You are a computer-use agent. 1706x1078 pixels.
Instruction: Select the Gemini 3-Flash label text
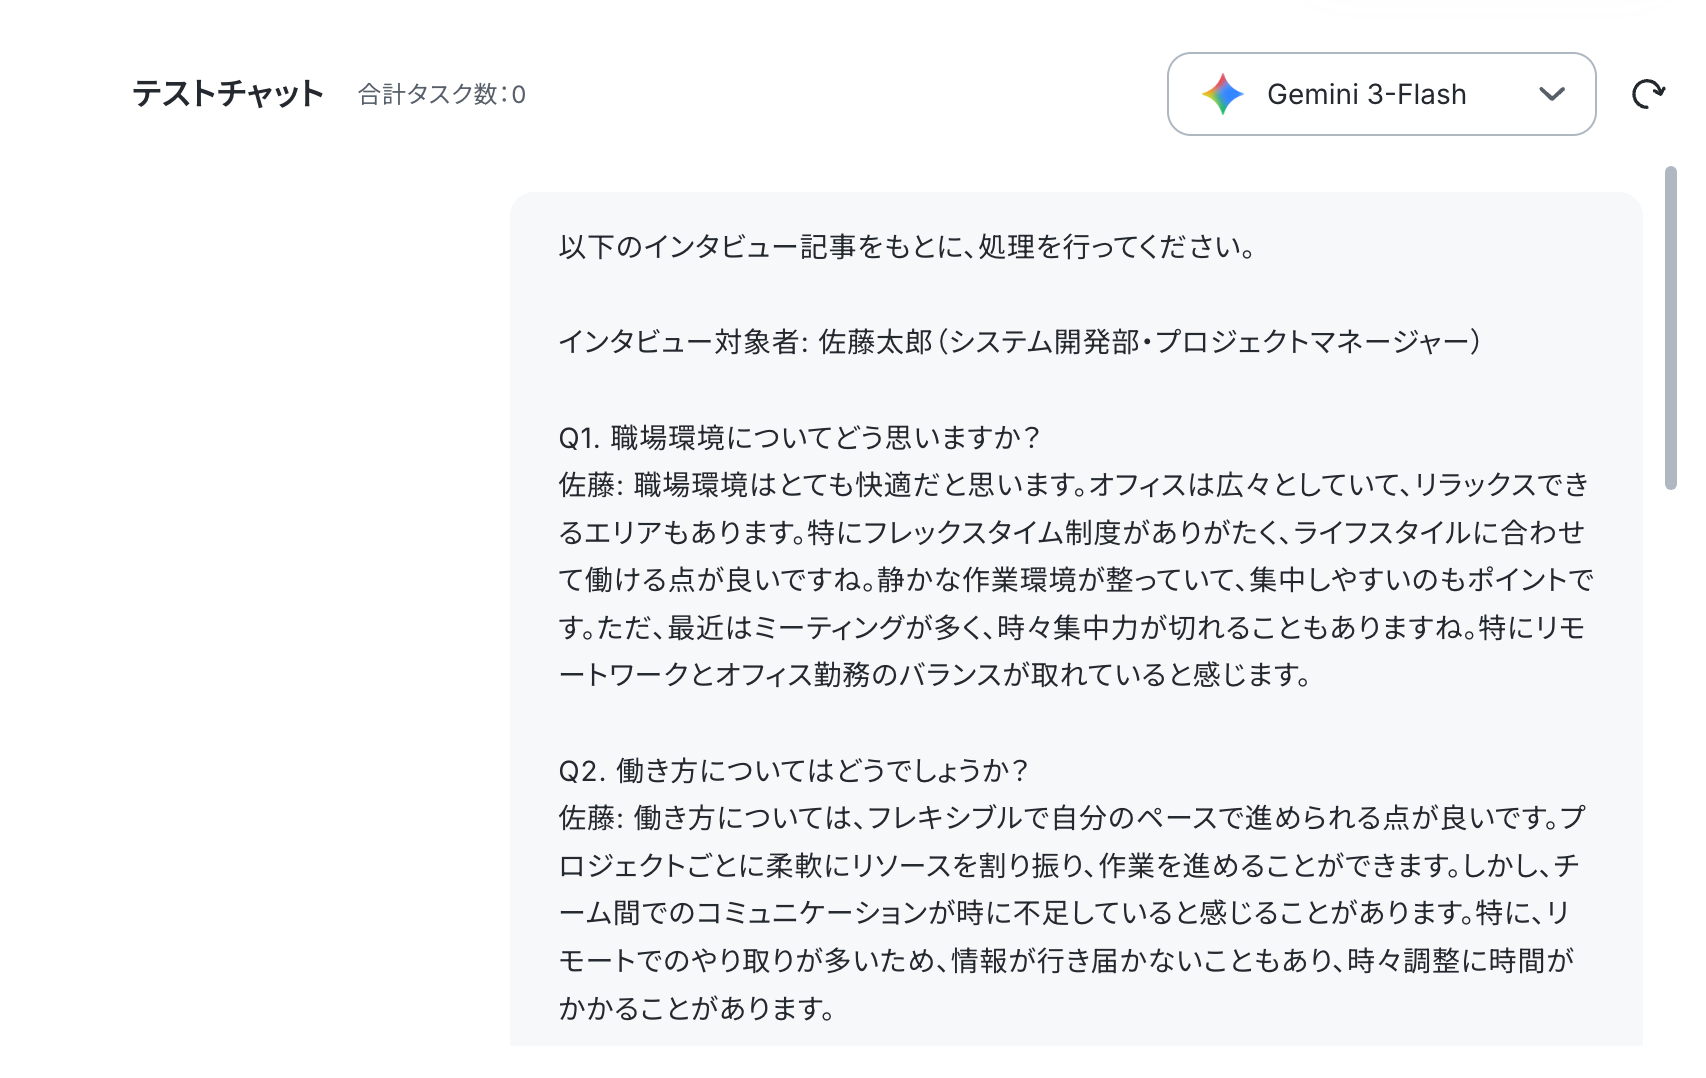click(x=1366, y=94)
